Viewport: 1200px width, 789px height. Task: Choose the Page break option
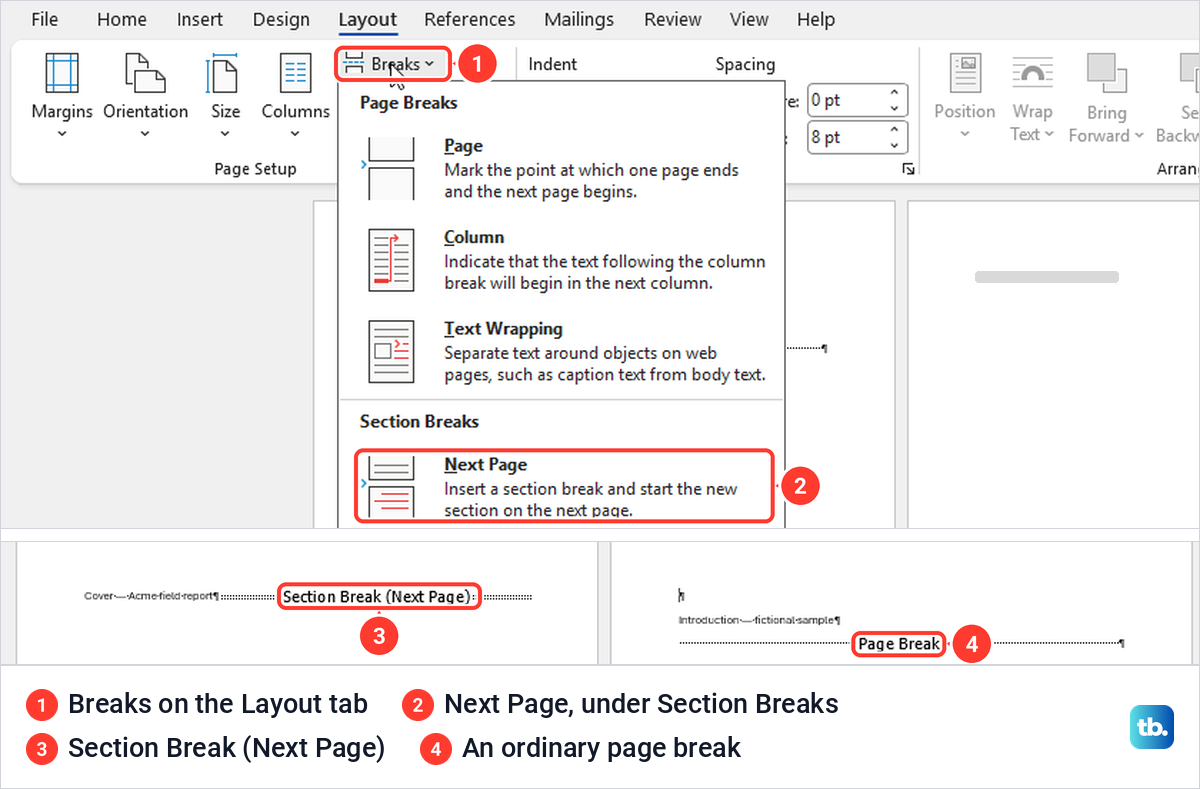[x=560, y=168]
